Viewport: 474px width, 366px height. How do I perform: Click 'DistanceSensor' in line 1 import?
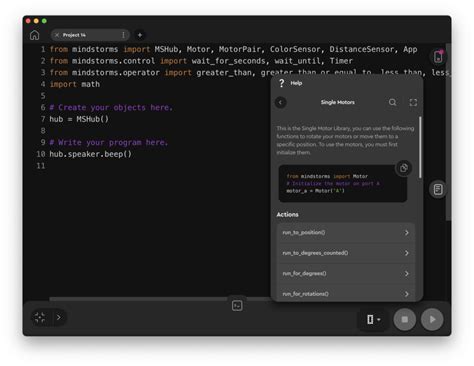361,49
